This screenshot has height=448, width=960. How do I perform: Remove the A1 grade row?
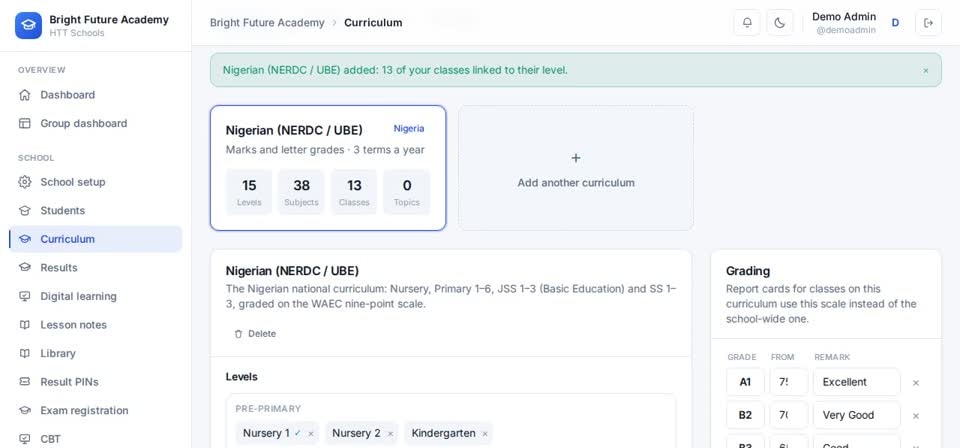(916, 383)
